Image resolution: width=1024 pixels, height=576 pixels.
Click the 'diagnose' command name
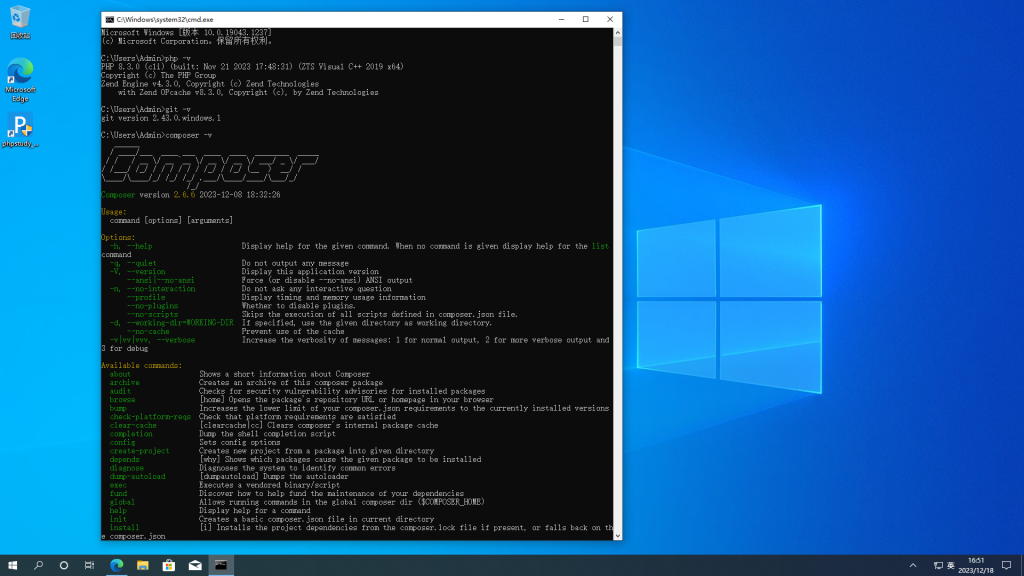coord(127,468)
